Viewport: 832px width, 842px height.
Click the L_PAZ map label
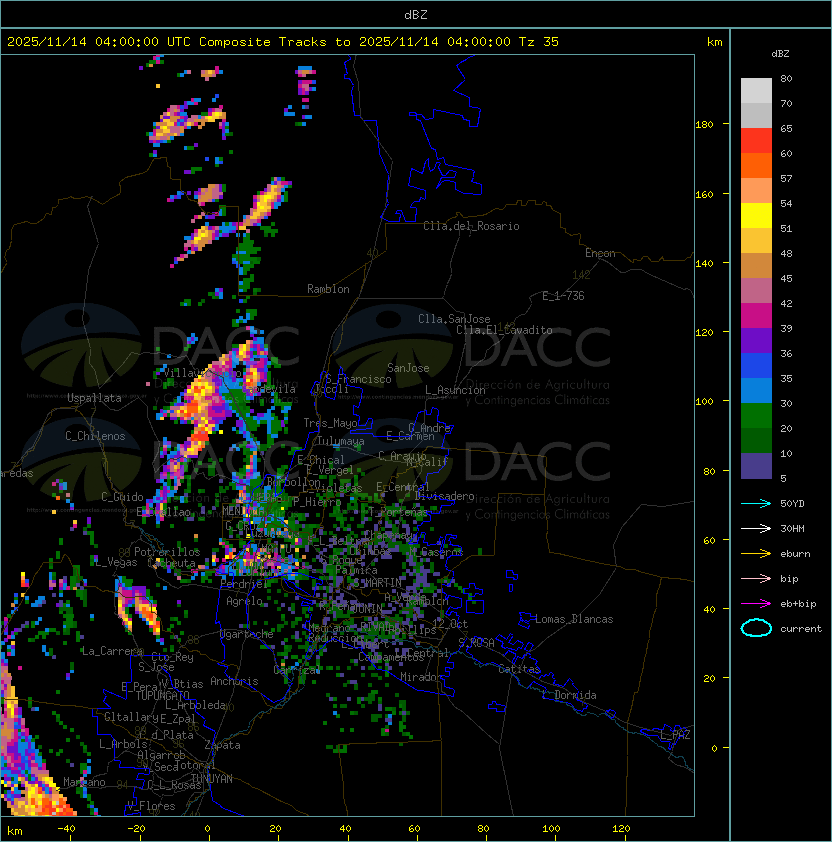click(675, 735)
